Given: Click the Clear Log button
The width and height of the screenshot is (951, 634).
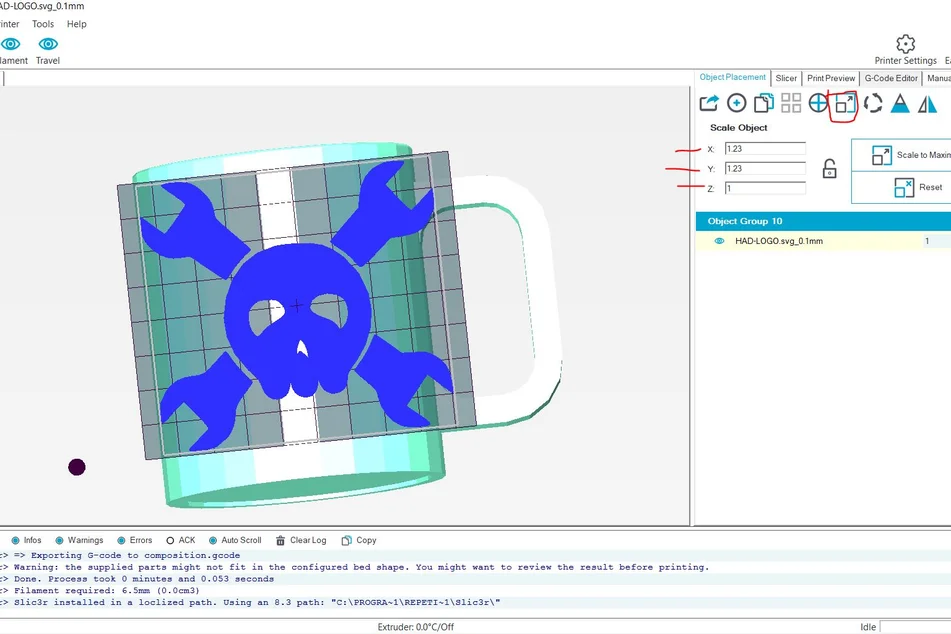Looking at the screenshot, I should click(x=301, y=540).
